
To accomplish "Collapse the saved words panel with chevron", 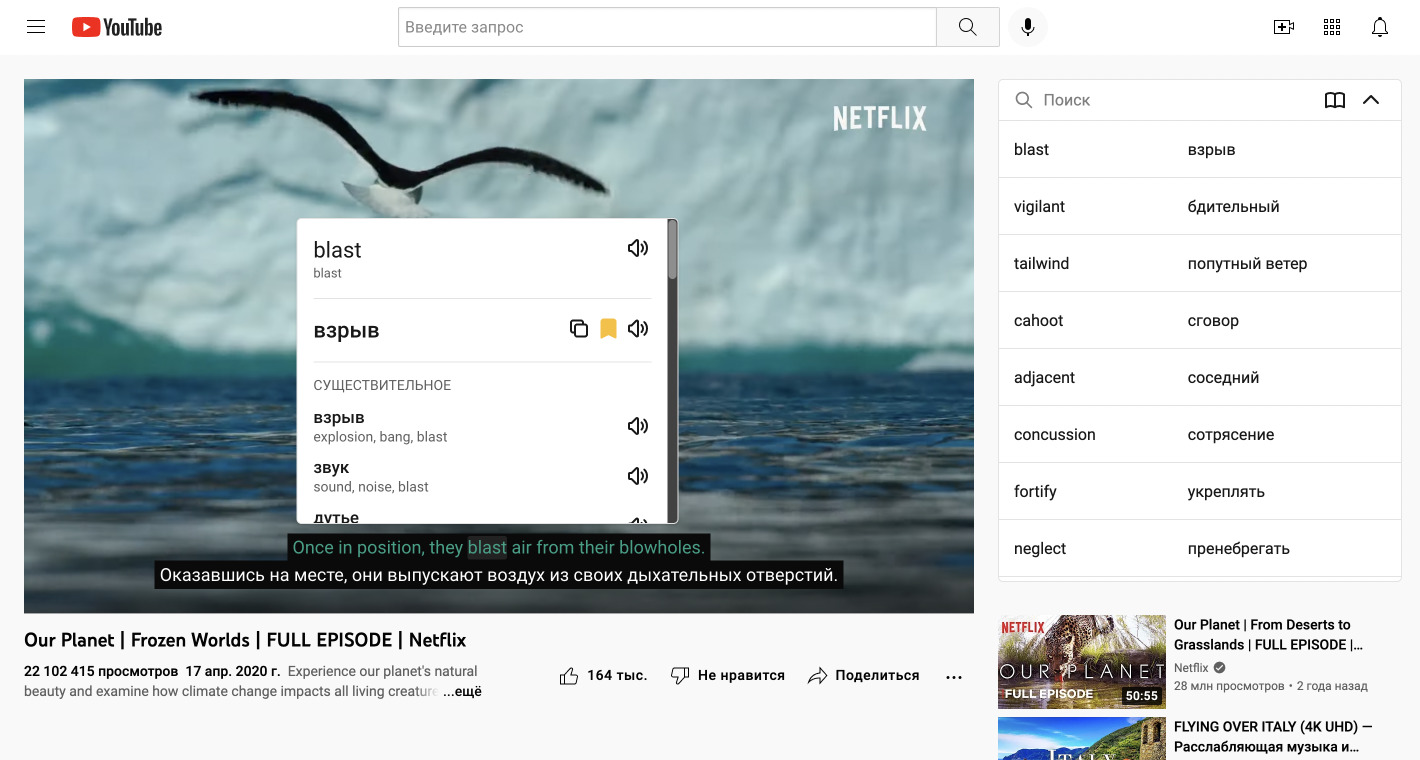I will tap(1371, 100).
